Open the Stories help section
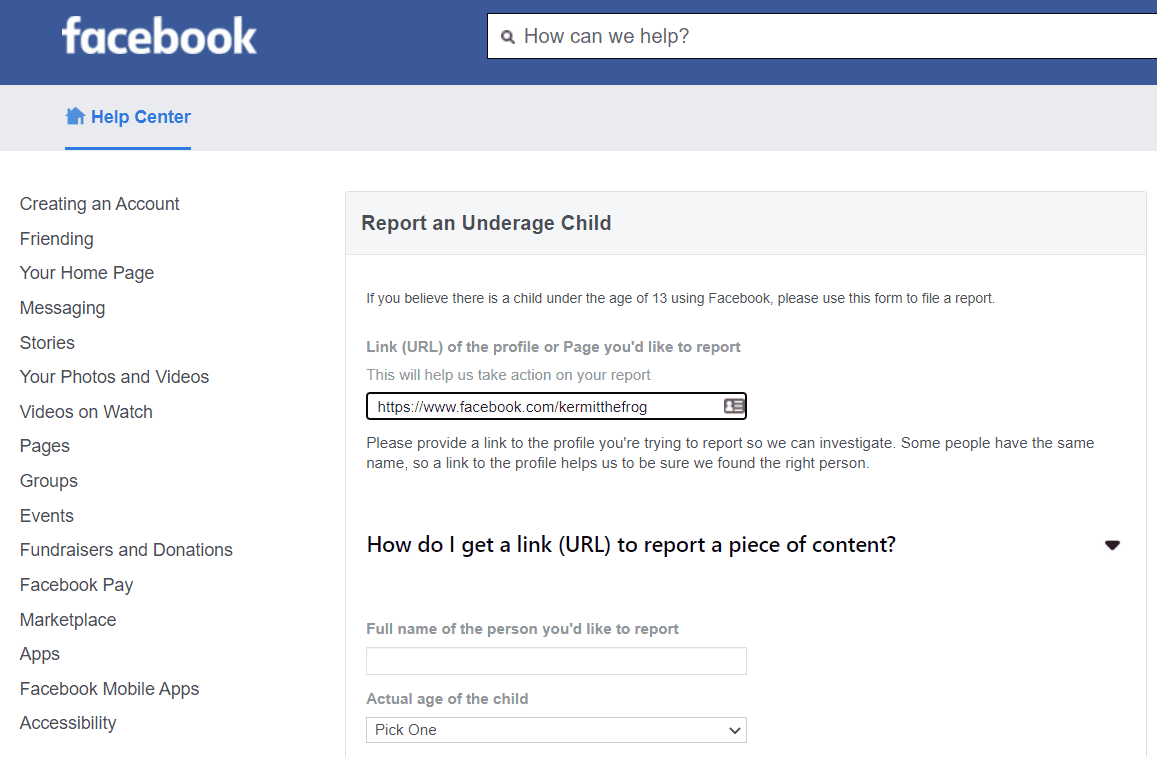The image size is (1157, 757). point(47,343)
